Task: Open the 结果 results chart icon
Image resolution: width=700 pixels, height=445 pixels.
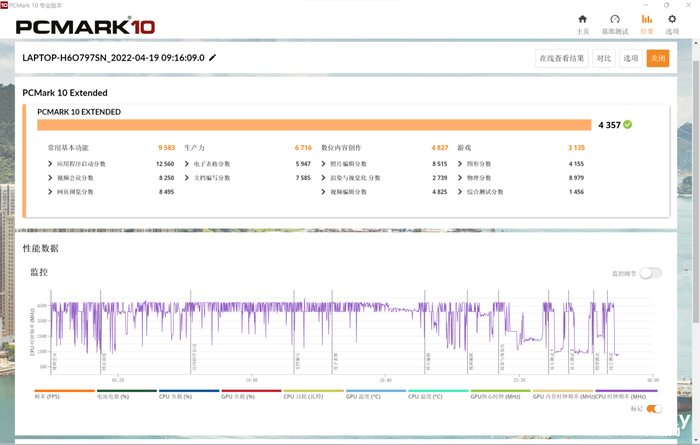Action: (646, 19)
